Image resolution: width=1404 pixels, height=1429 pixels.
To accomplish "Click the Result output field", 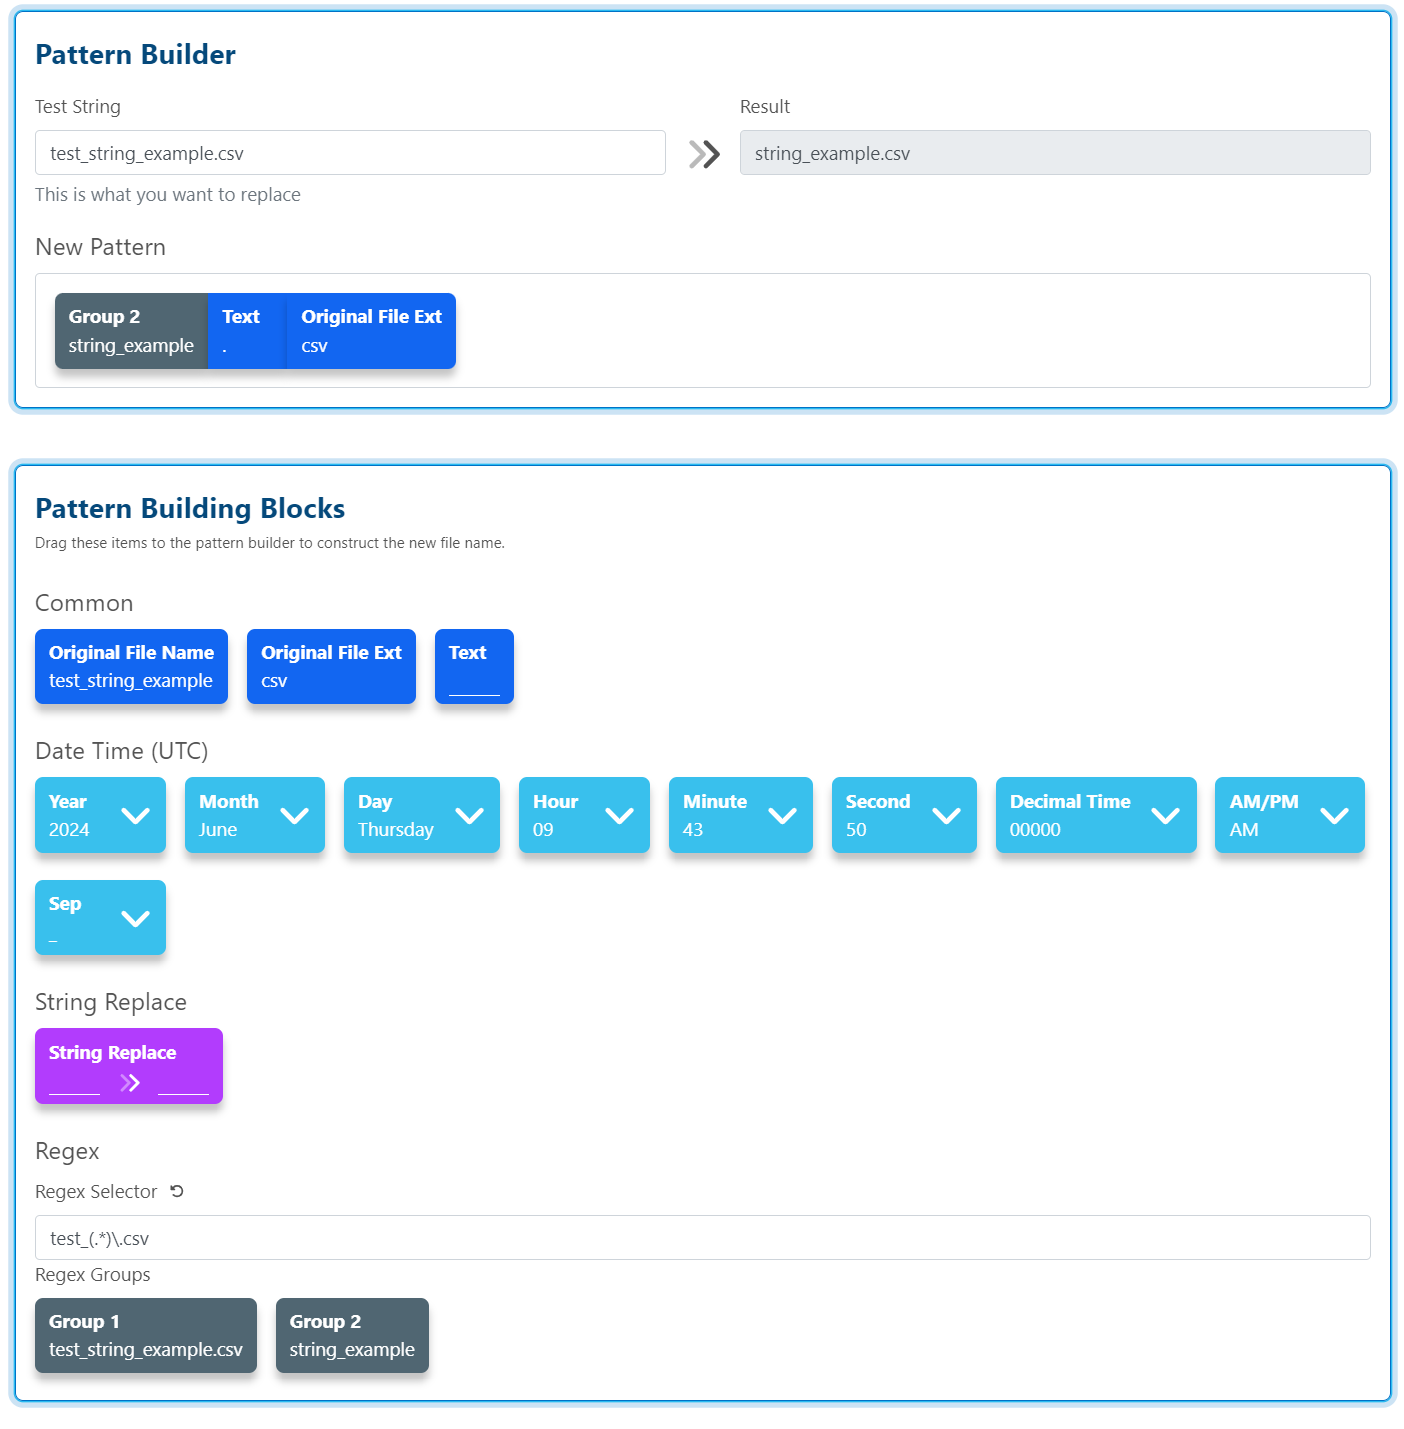I will 1054,153.
